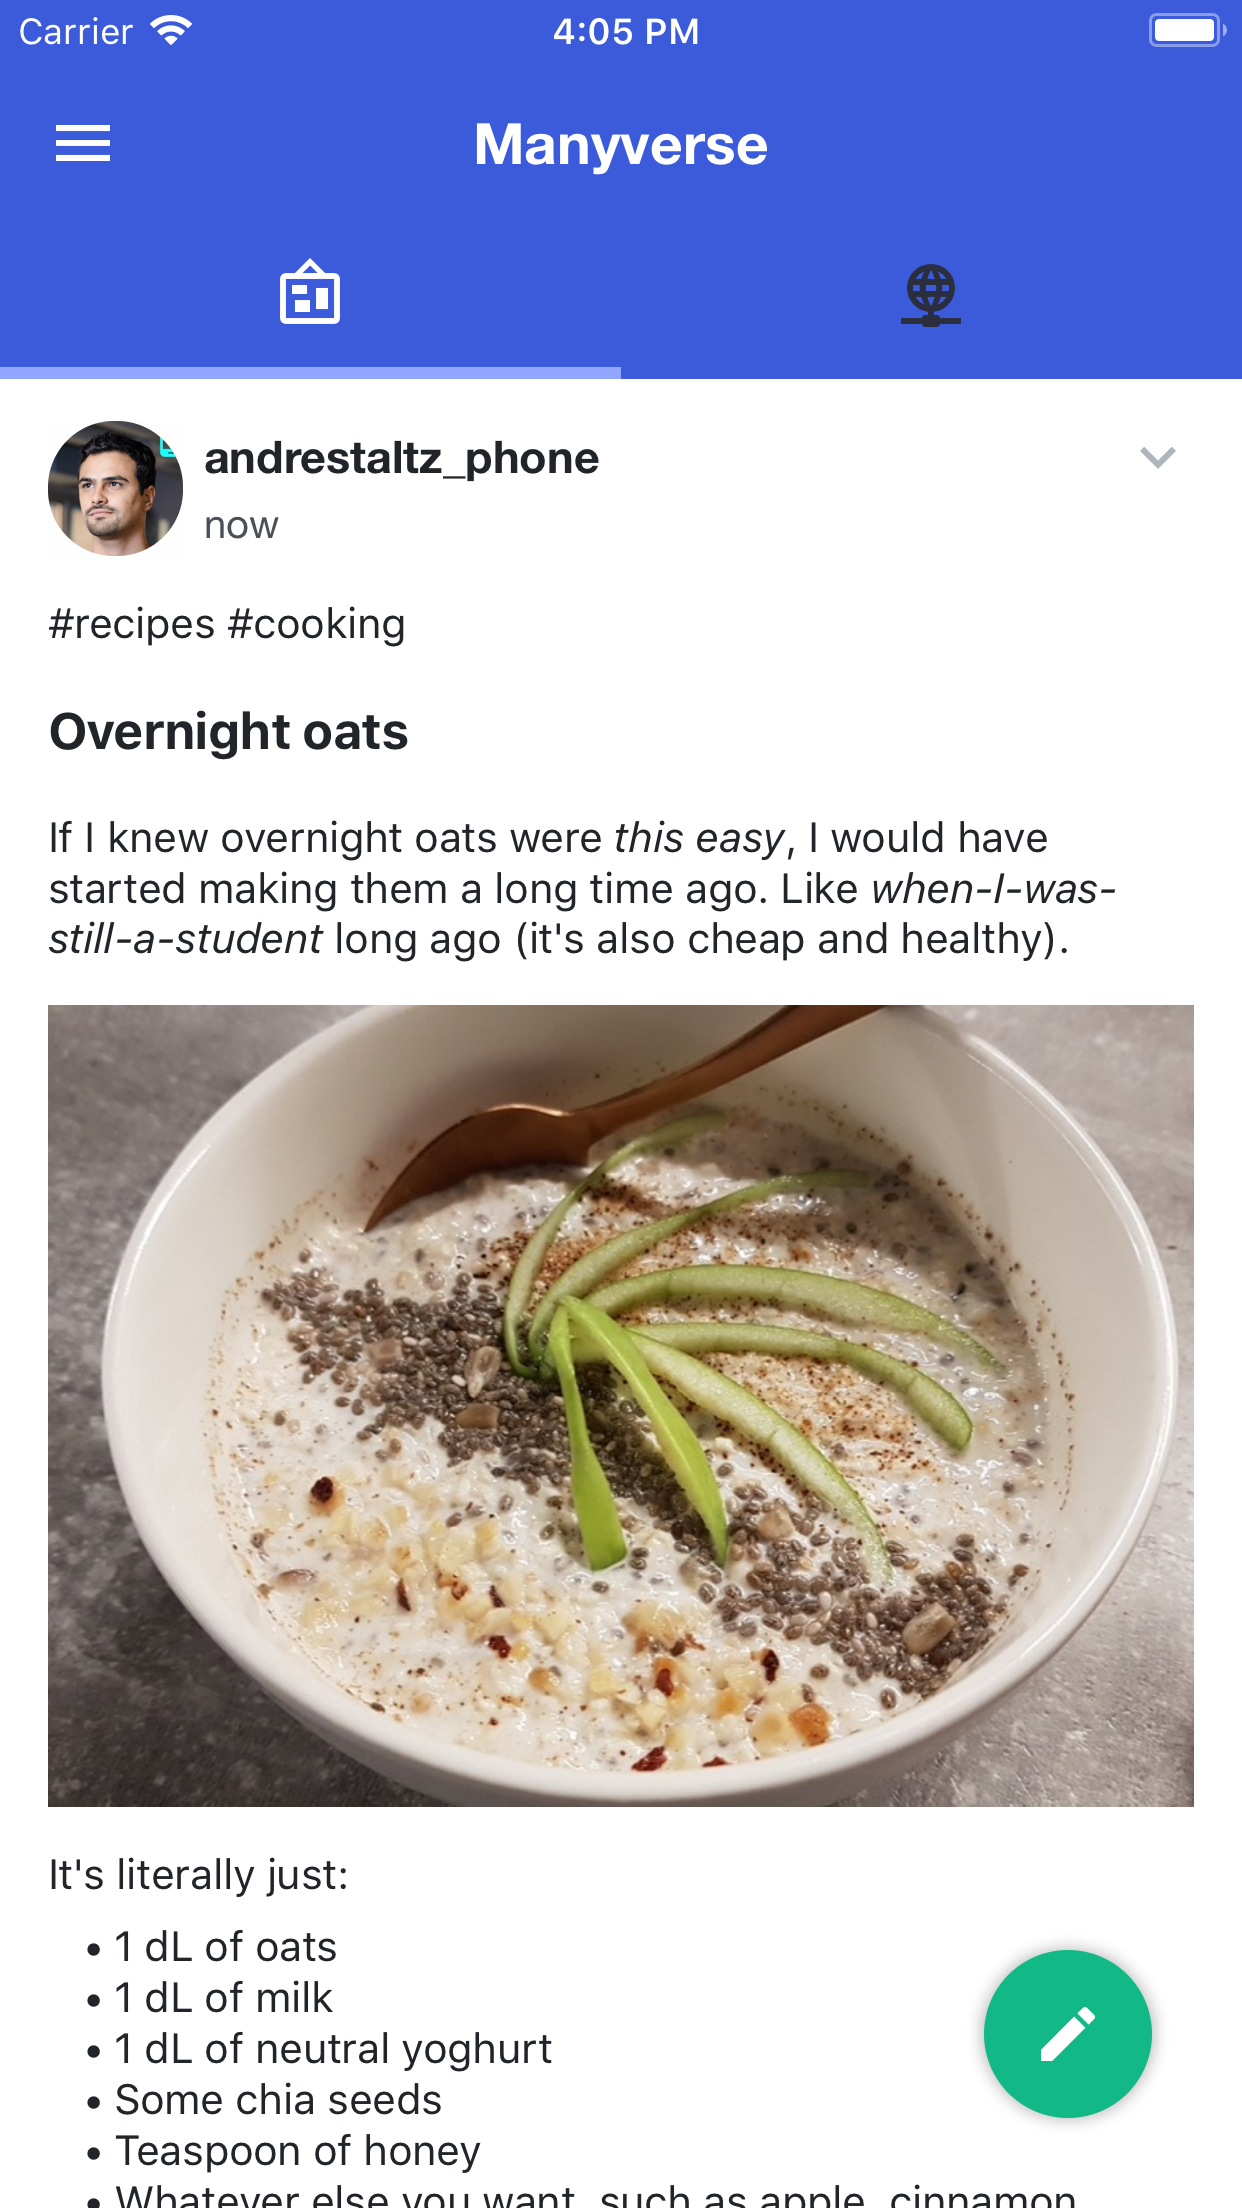This screenshot has width=1242, height=2208.
Task: Tap the Carrier label in status bar
Action: [x=76, y=32]
